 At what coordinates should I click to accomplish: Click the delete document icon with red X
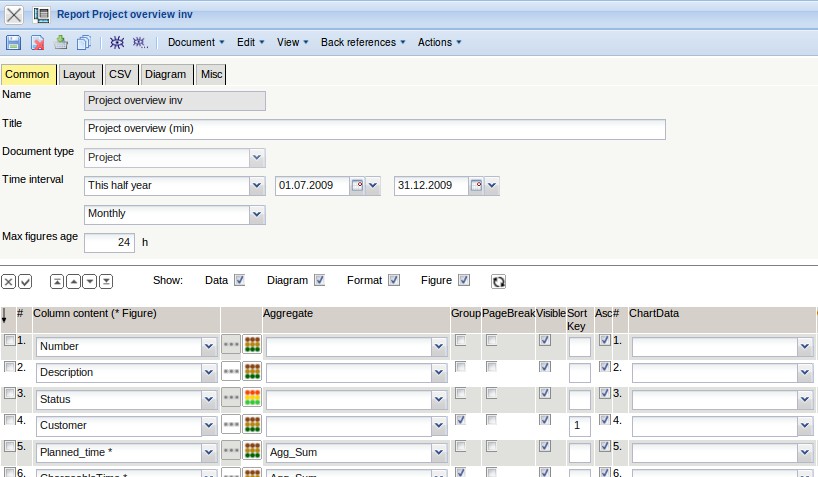[x=38, y=43]
